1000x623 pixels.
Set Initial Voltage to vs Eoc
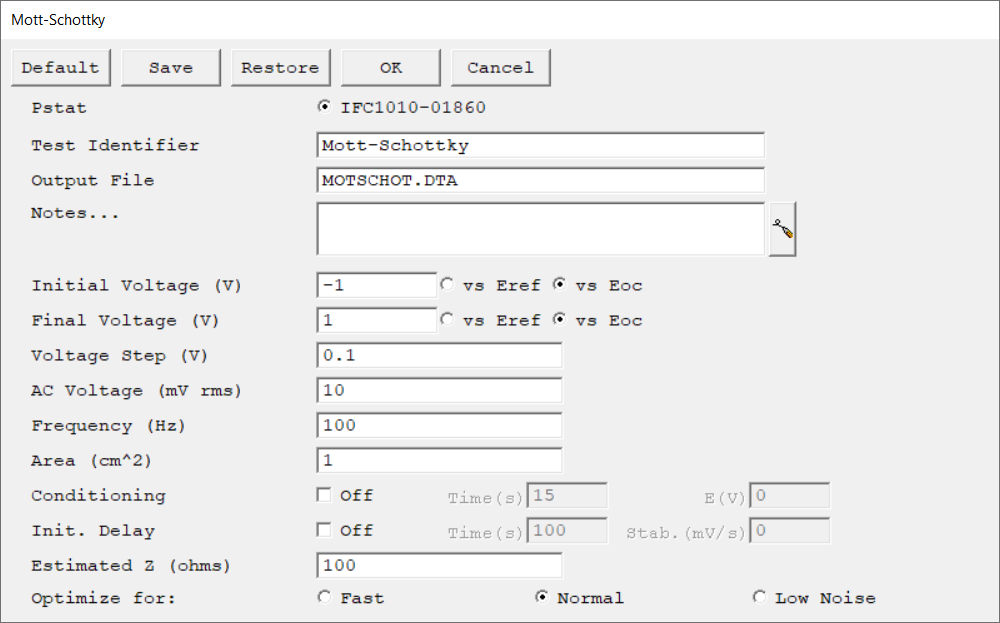click(559, 284)
